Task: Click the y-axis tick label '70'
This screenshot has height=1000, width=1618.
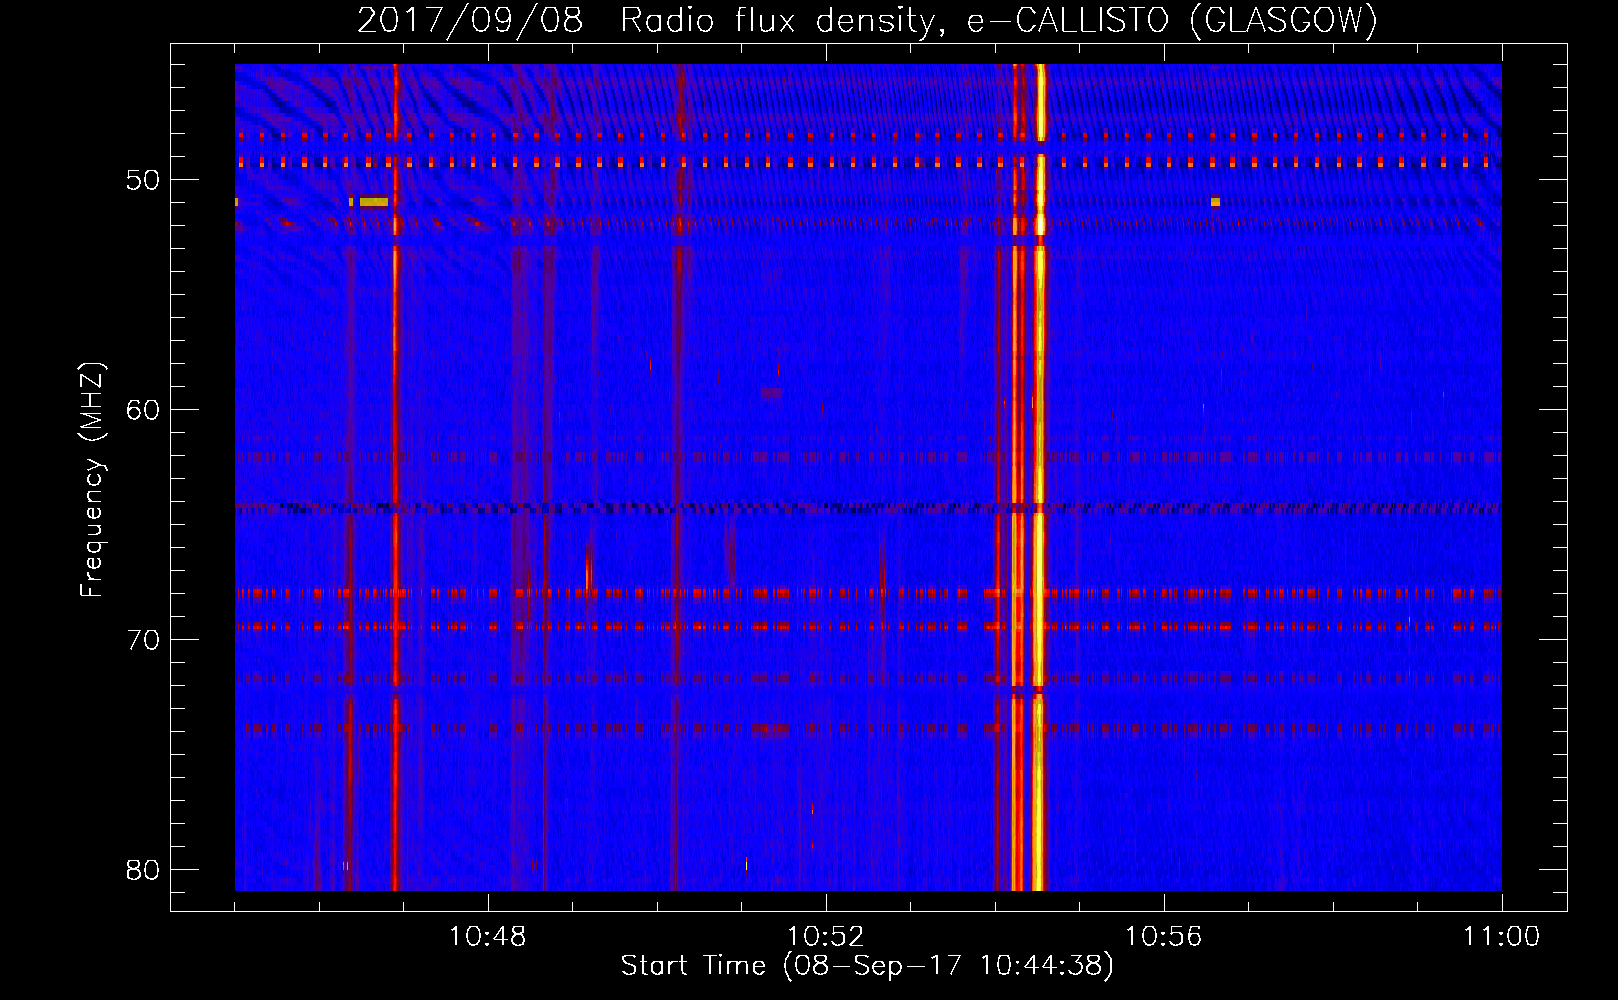Action: pyautogui.click(x=143, y=640)
